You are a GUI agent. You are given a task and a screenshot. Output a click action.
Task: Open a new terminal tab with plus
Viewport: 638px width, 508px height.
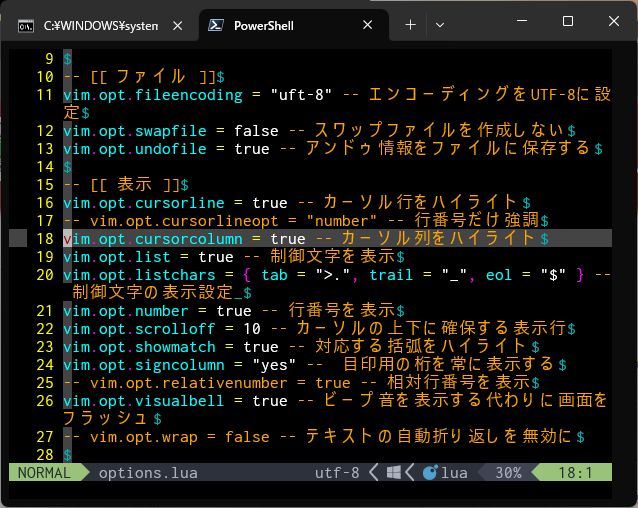[410, 25]
